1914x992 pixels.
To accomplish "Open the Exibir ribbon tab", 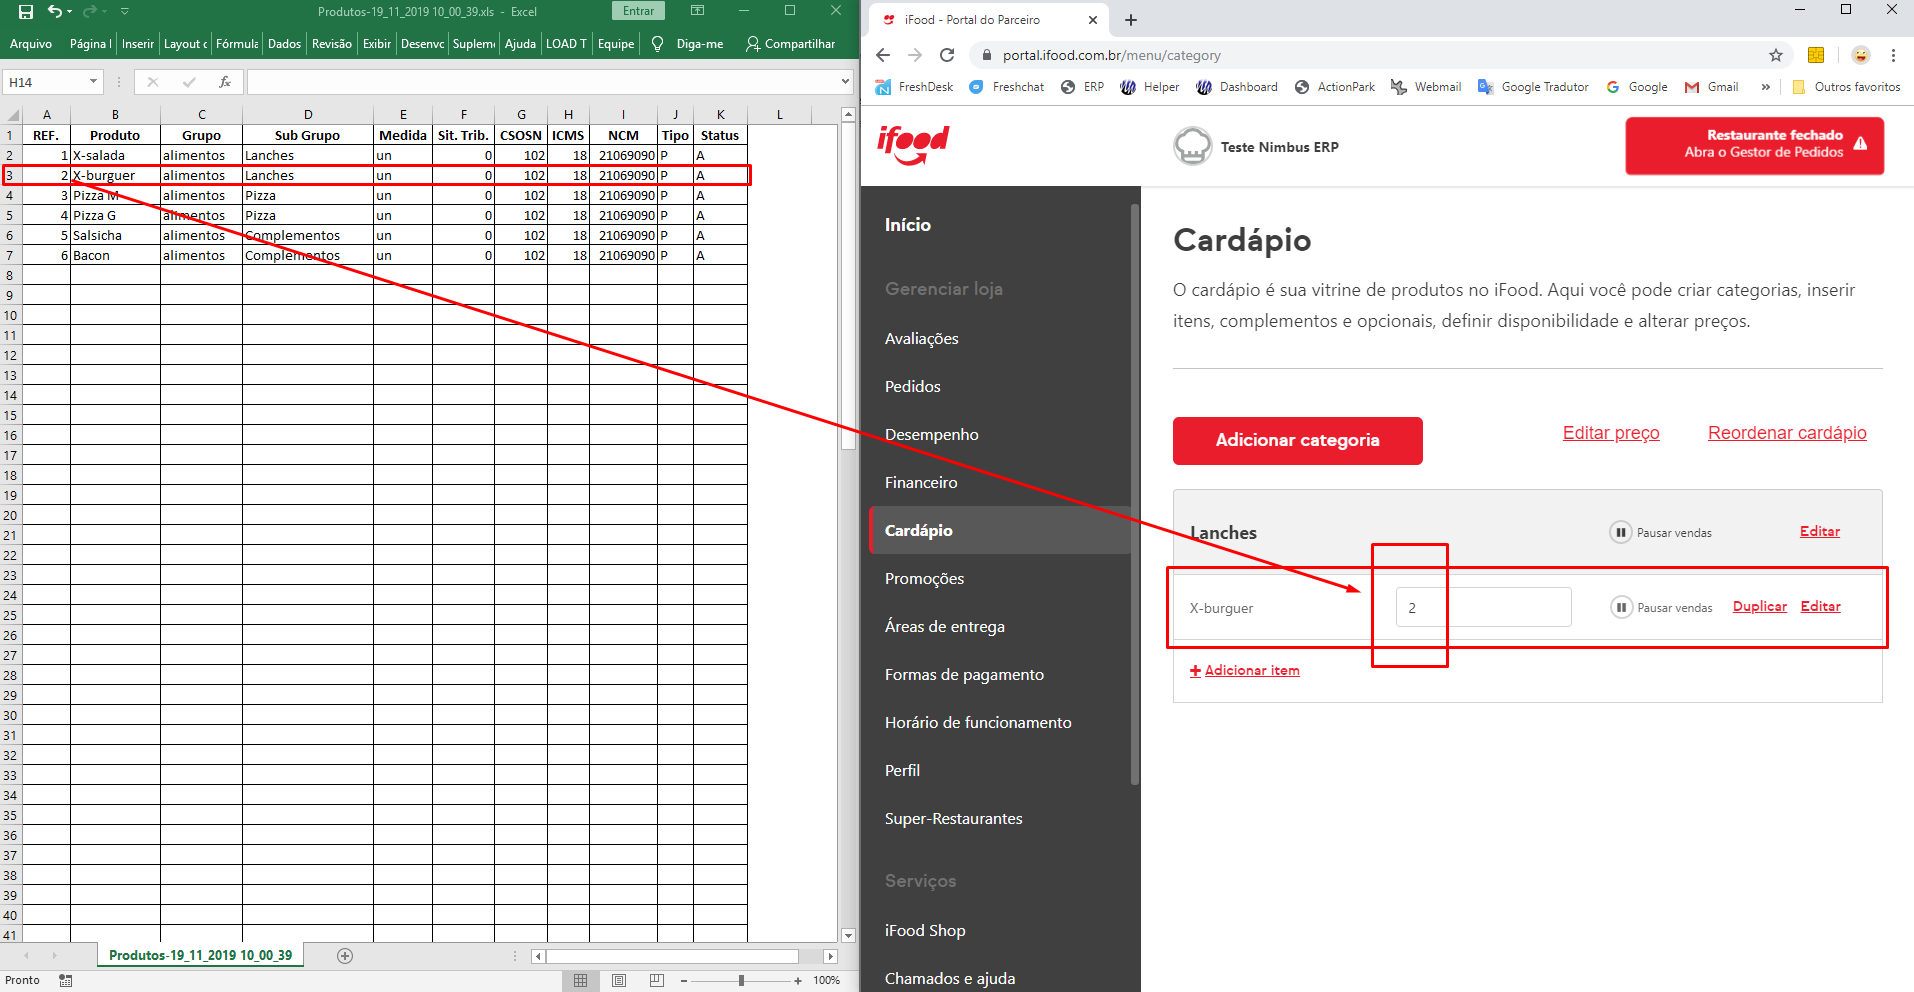I will (377, 44).
